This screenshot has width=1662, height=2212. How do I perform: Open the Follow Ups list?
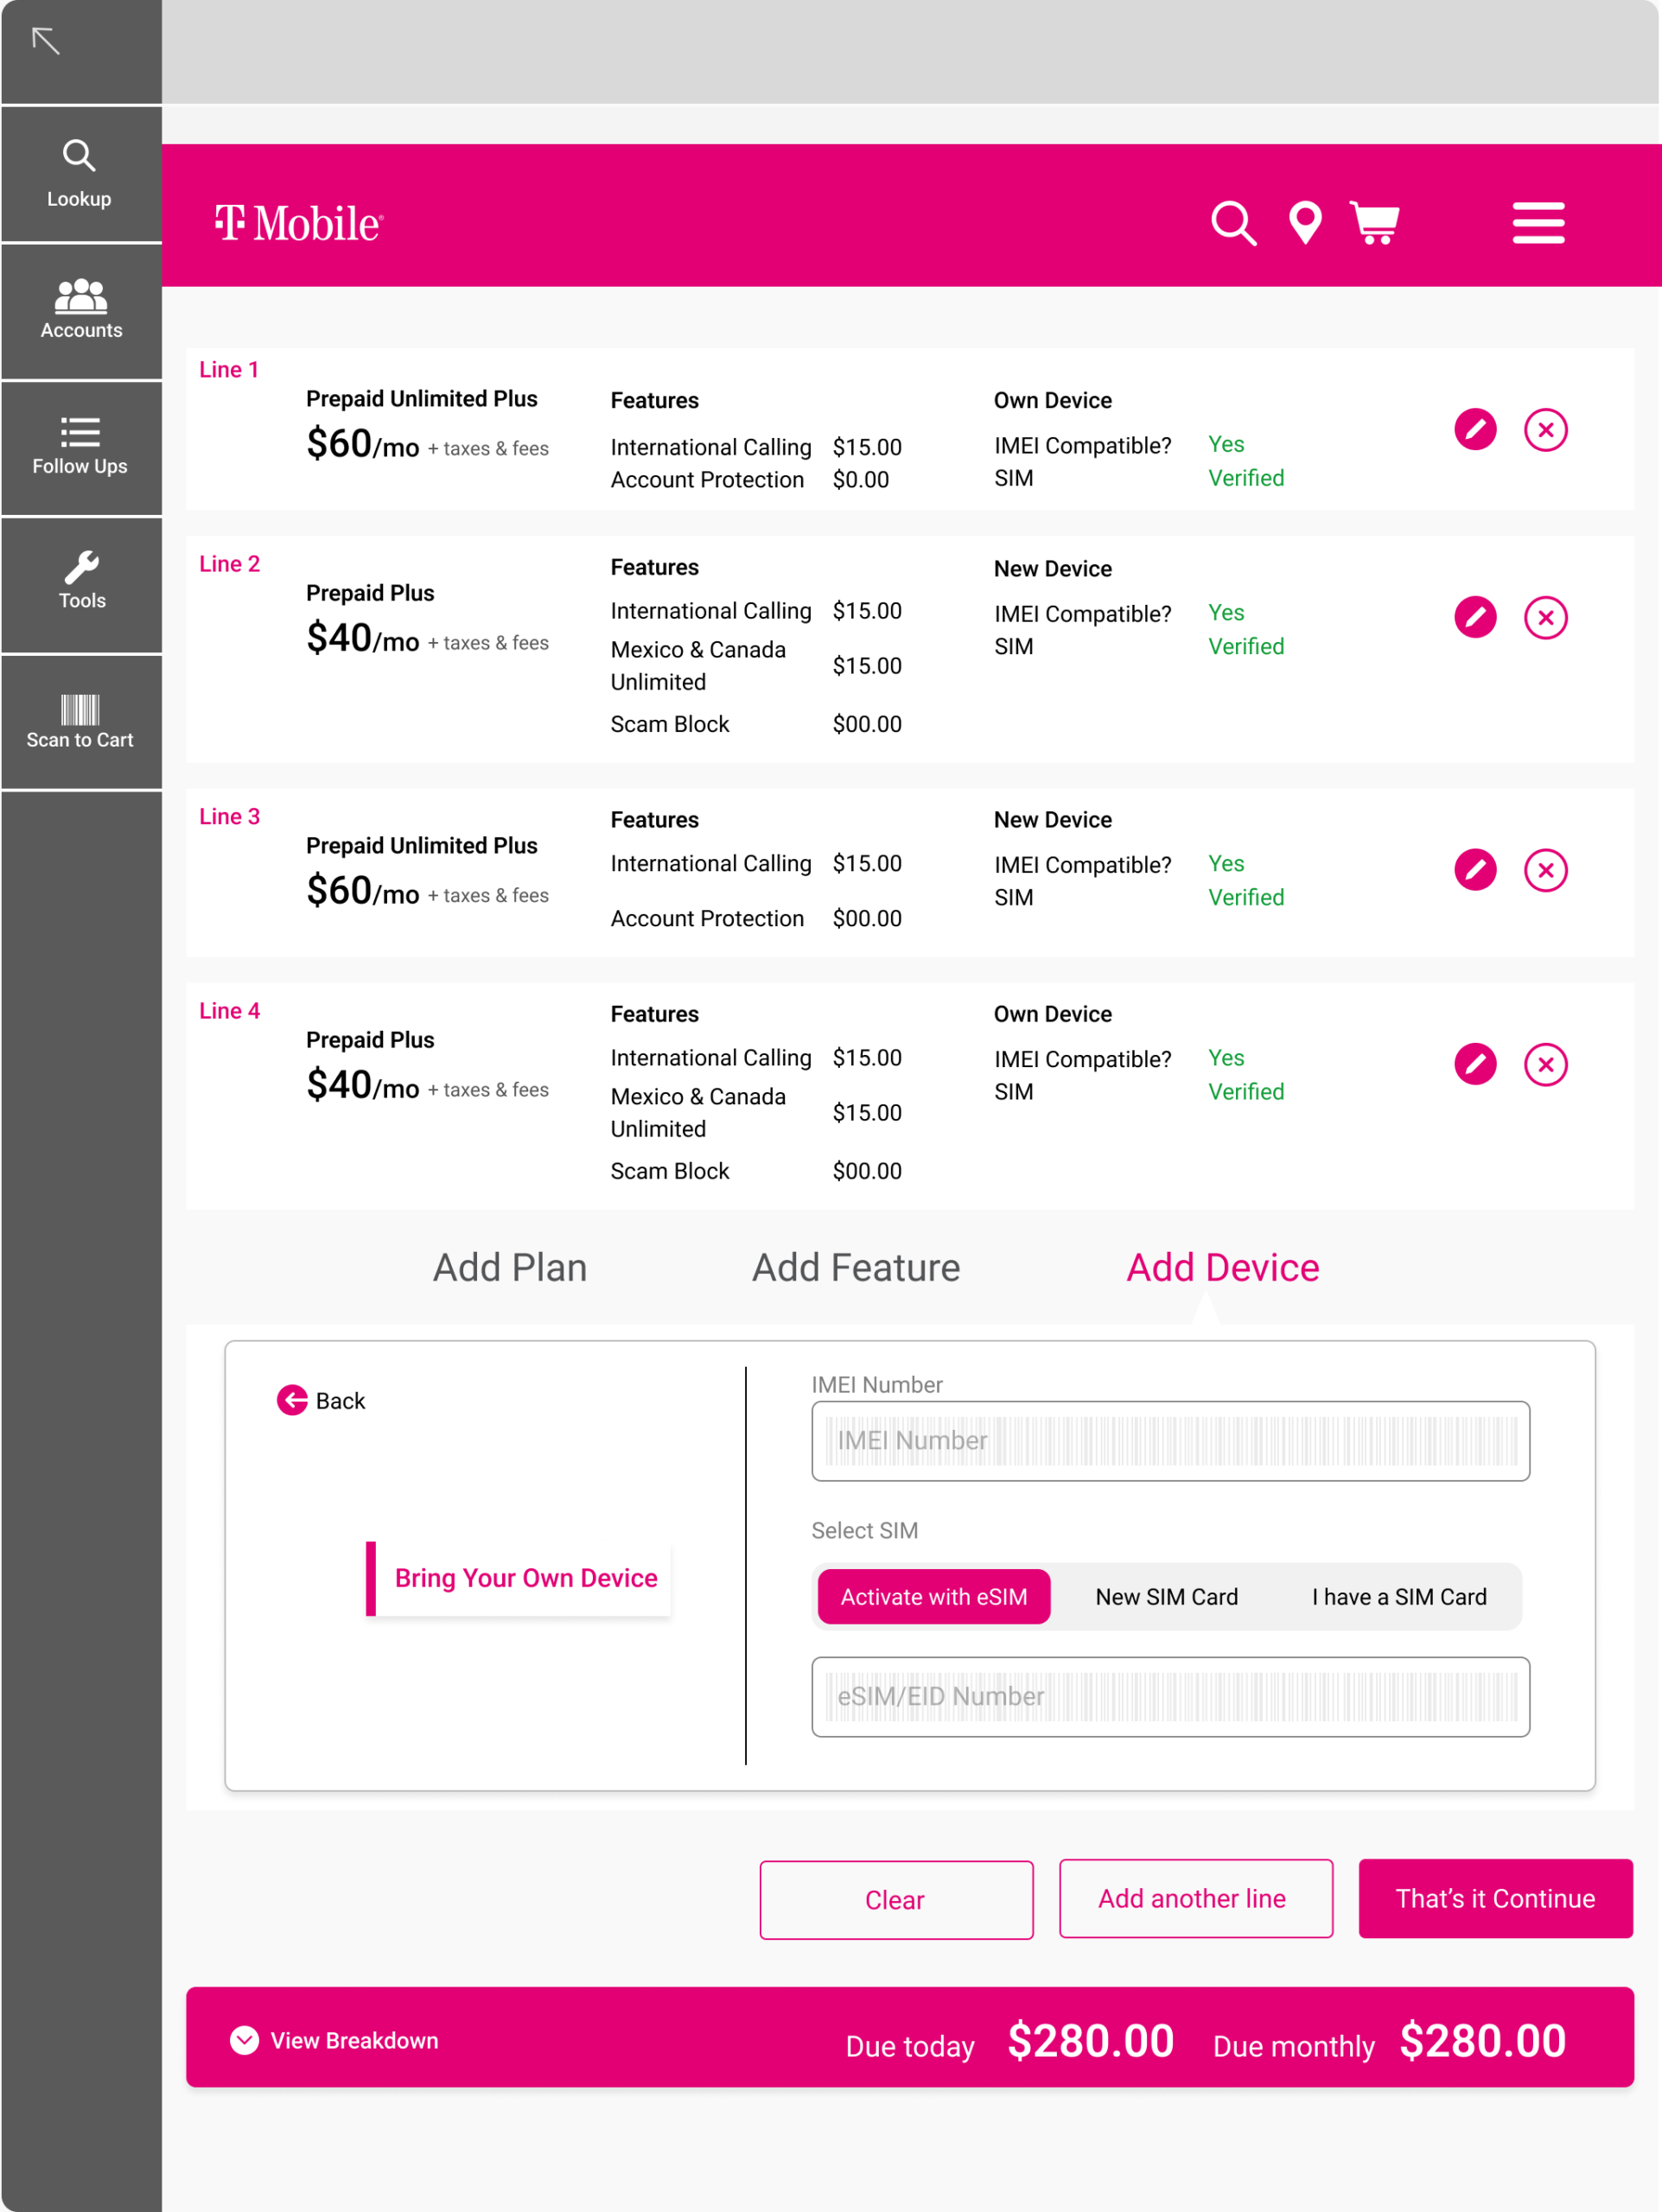(80, 446)
